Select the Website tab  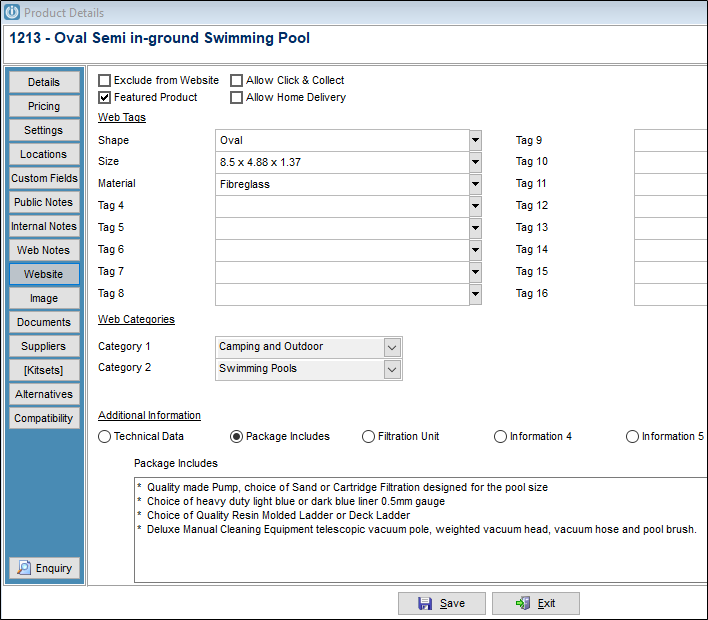pyautogui.click(x=44, y=274)
